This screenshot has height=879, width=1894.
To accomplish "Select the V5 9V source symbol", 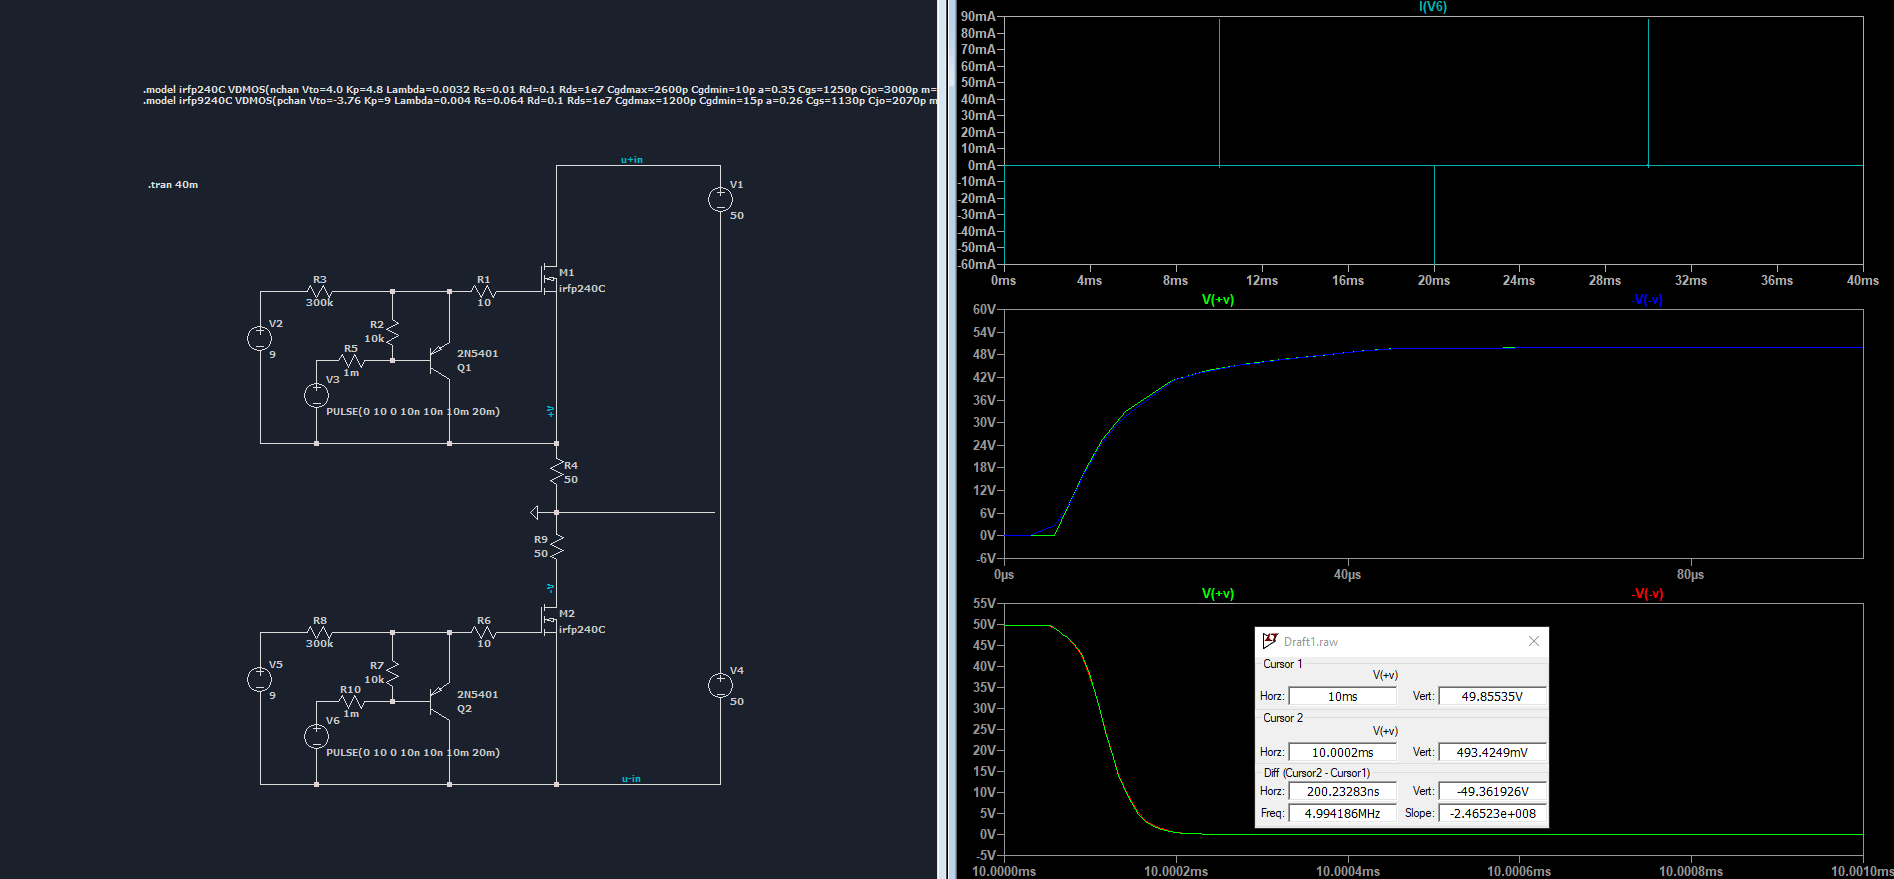I will point(260,679).
